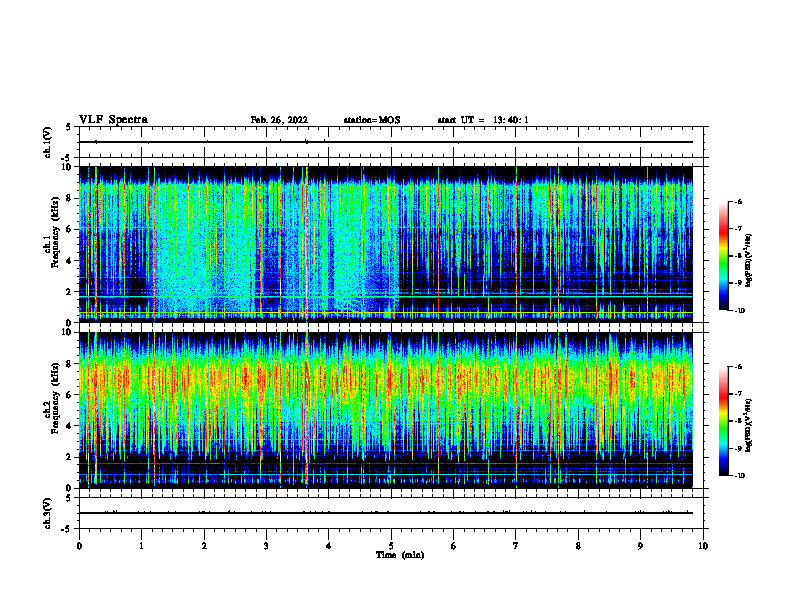Image resolution: width=792 pixels, height=612 pixels.
Task: Click the ch.2 color bar "log(PSD)" label
Action: coord(749,425)
